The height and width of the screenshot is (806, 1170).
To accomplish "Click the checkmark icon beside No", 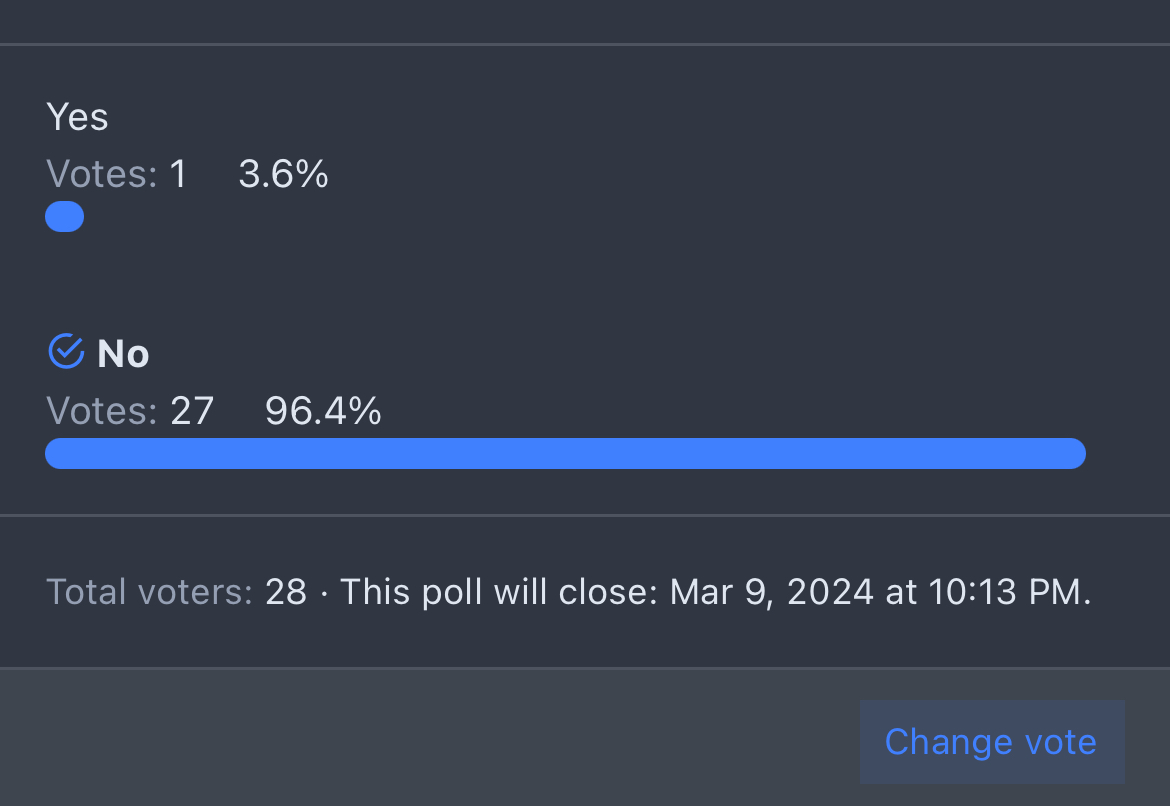I will pyautogui.click(x=66, y=352).
